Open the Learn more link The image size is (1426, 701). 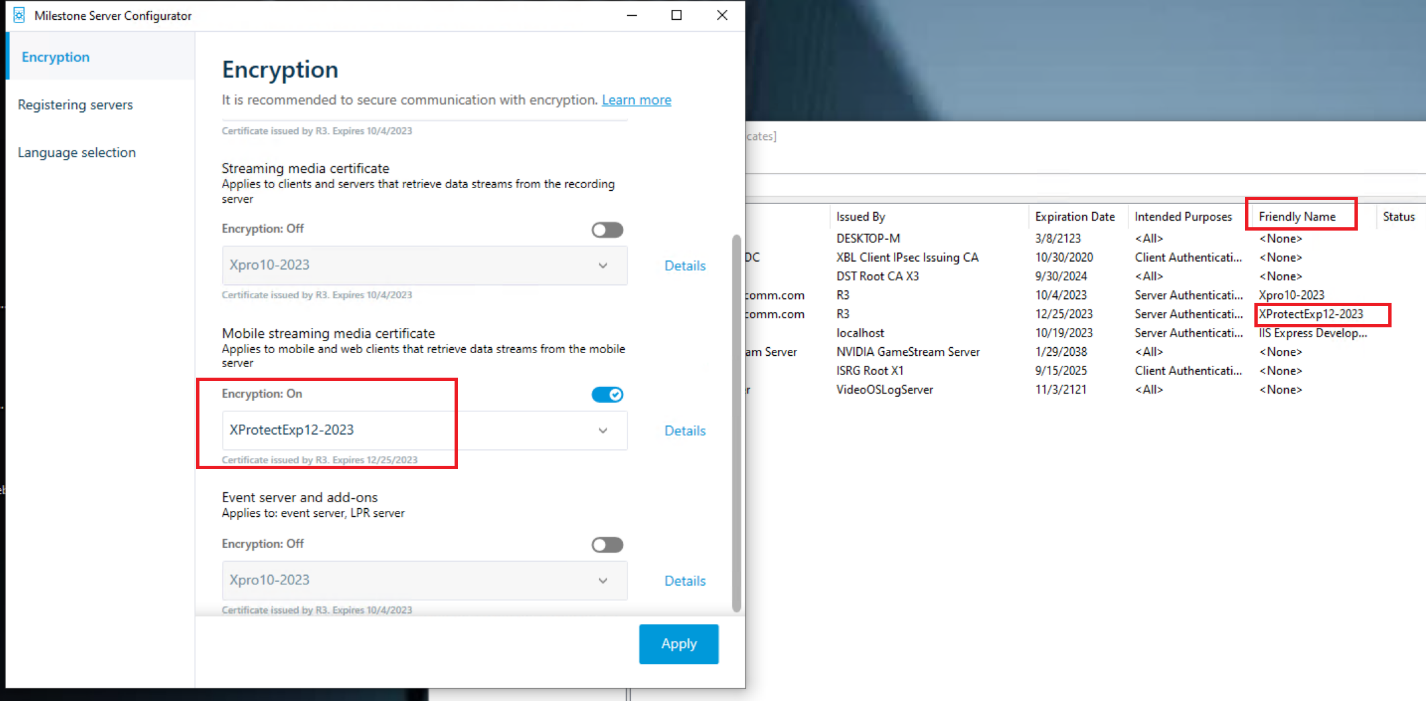pyautogui.click(x=636, y=99)
